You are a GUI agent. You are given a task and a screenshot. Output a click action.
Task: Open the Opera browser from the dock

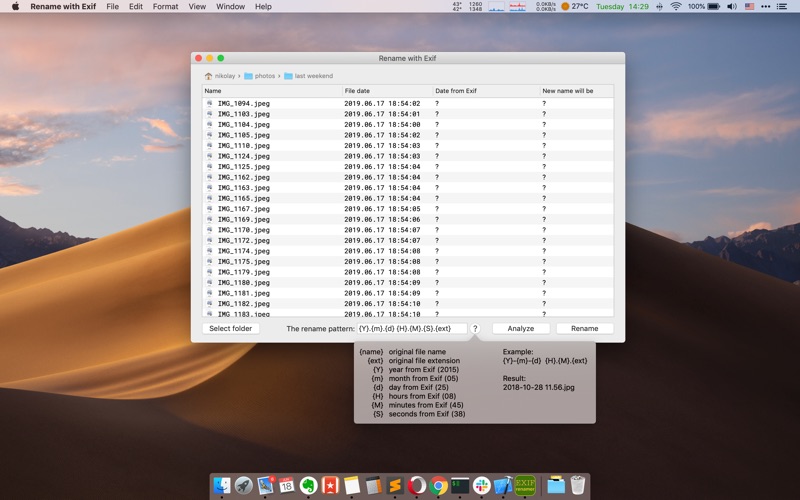(417, 485)
